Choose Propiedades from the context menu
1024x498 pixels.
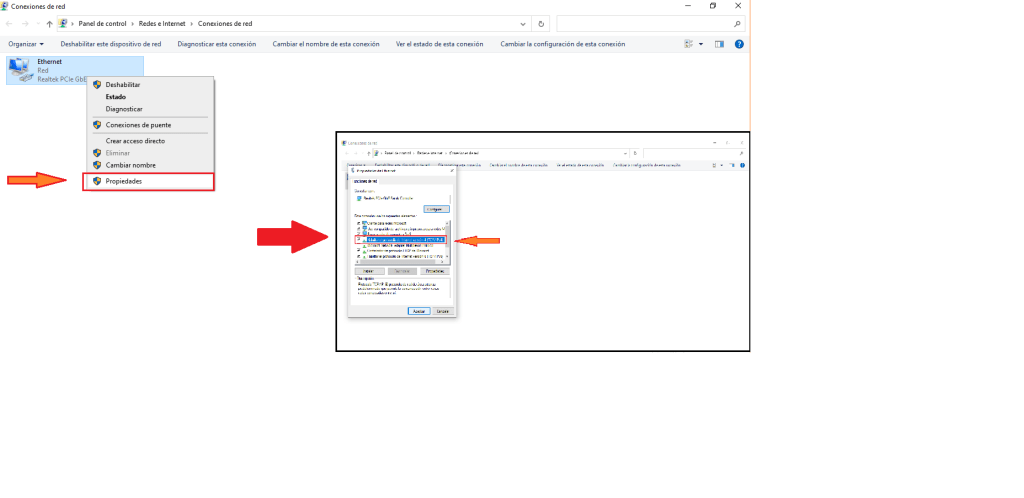124,181
